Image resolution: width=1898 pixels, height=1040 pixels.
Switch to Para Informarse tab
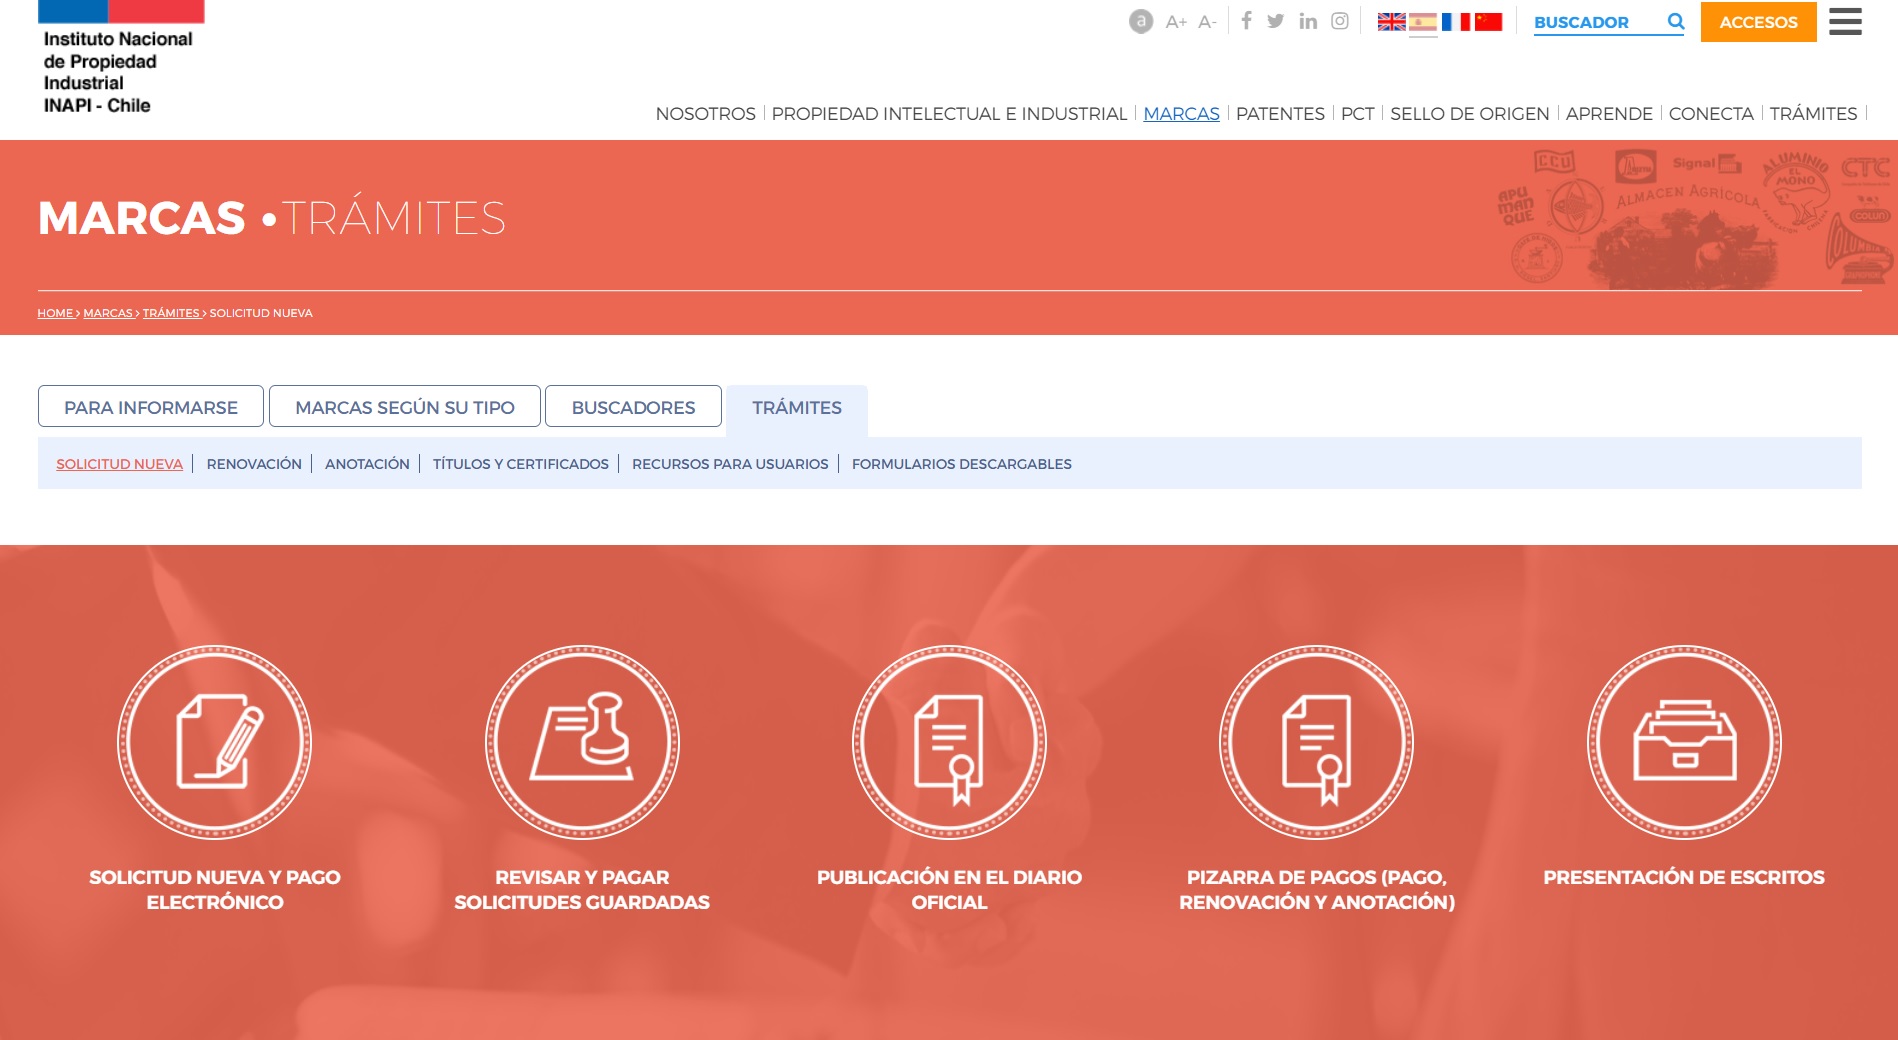151,407
